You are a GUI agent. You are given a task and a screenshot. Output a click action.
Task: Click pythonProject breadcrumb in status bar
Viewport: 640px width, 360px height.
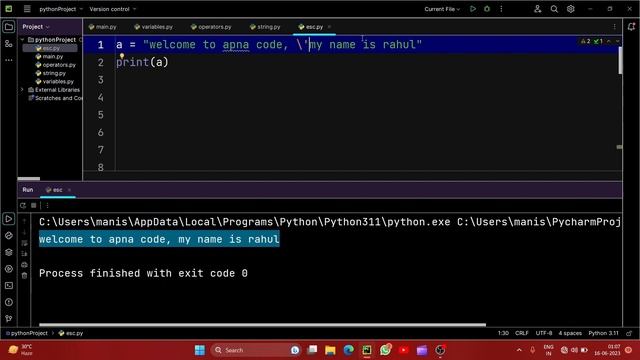pyautogui.click(x=27, y=333)
